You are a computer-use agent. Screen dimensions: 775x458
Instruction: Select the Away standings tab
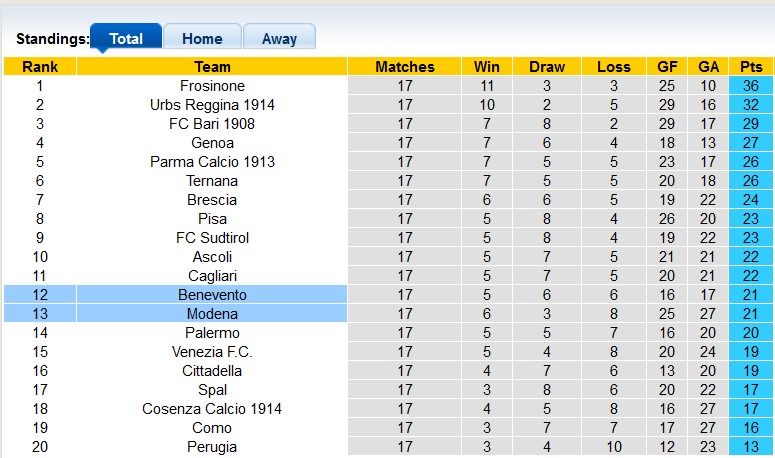[279, 39]
